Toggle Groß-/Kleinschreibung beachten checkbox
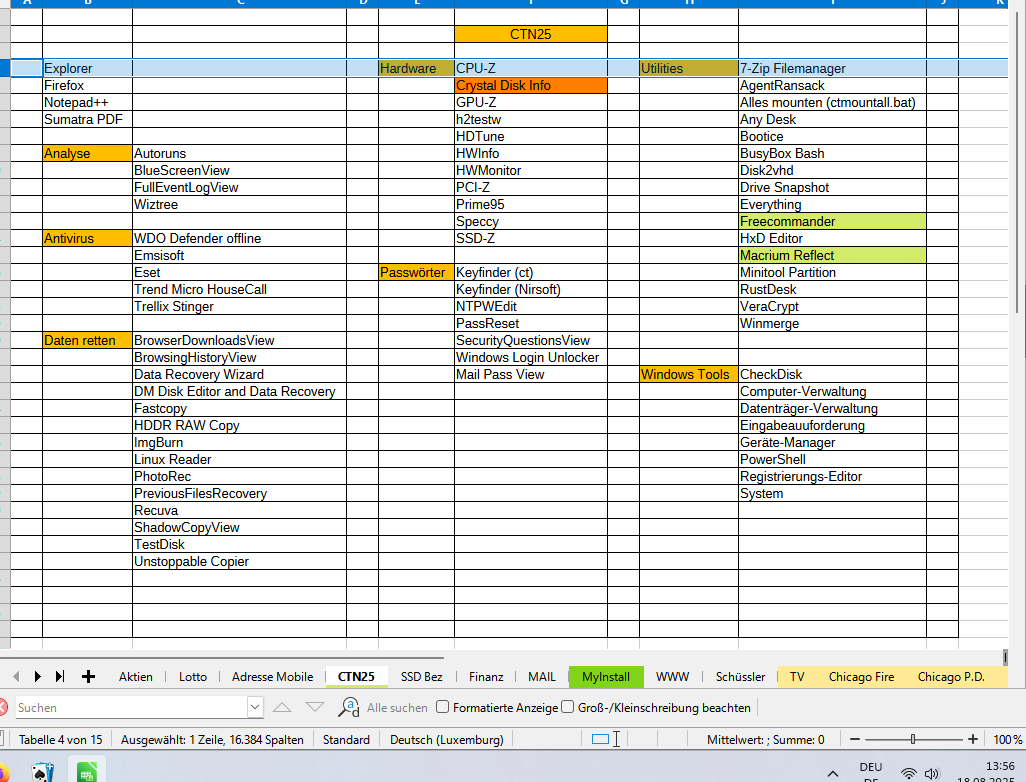Screen dimensions: 1026x782 pos(568,707)
